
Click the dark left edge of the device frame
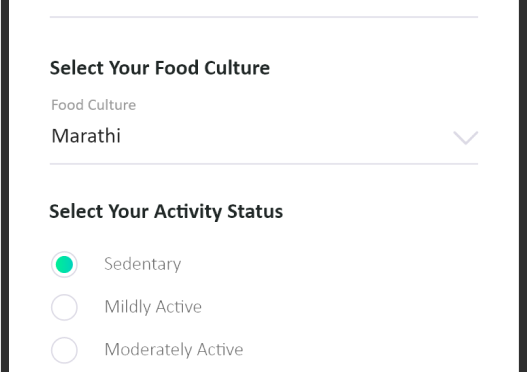(x=5, y=186)
